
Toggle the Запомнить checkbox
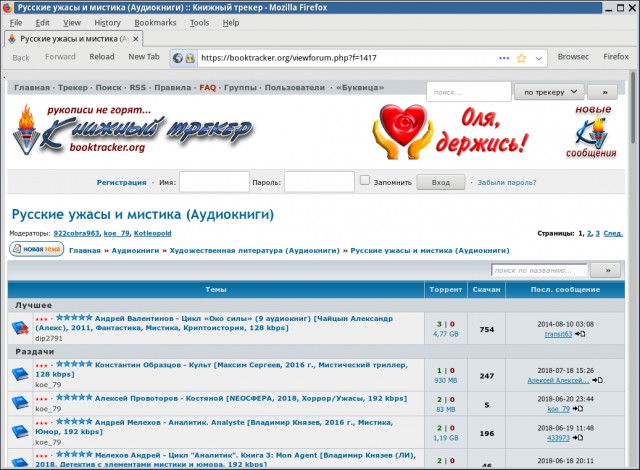(364, 180)
